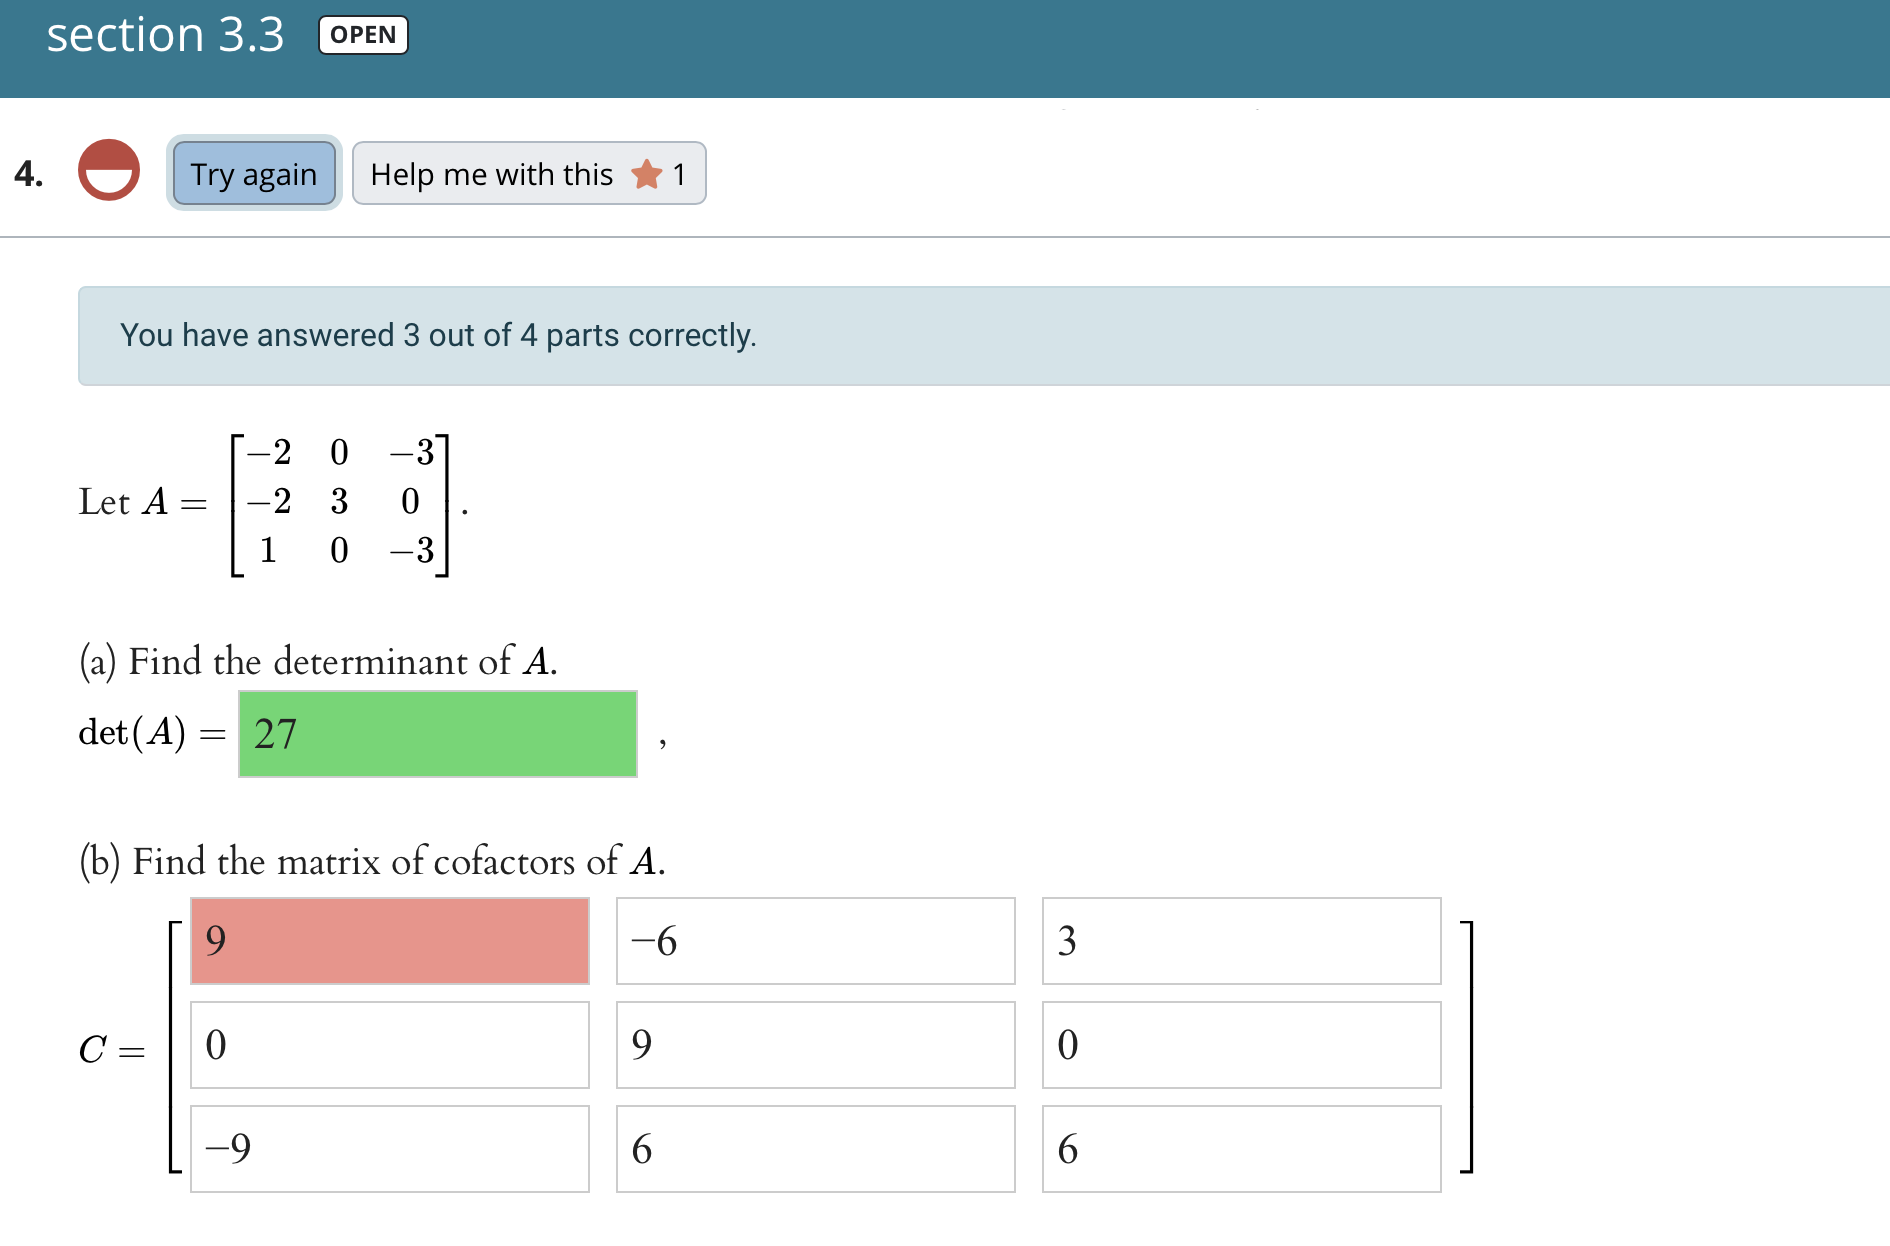The width and height of the screenshot is (1890, 1246).
Task: Click the part (b) cofactors prompt text
Action: pos(372,861)
